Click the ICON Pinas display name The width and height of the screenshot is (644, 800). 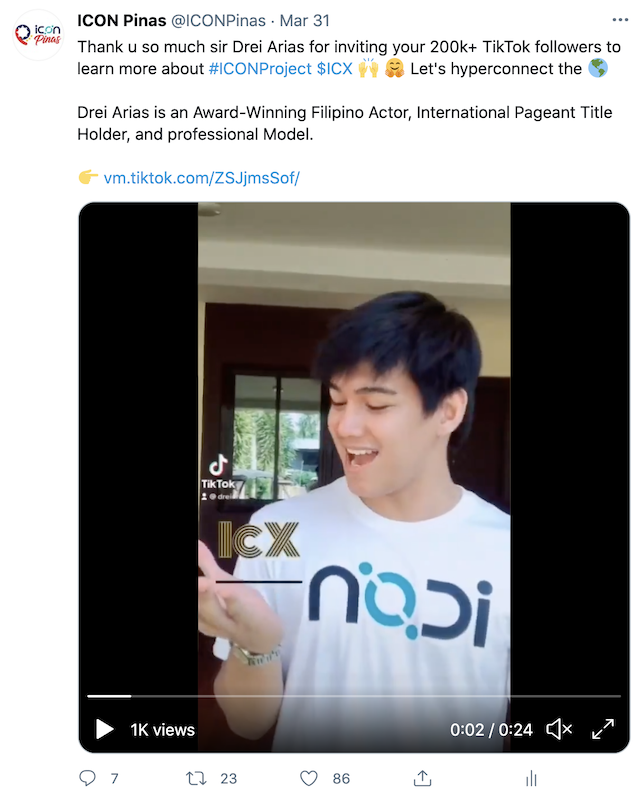click(121, 20)
